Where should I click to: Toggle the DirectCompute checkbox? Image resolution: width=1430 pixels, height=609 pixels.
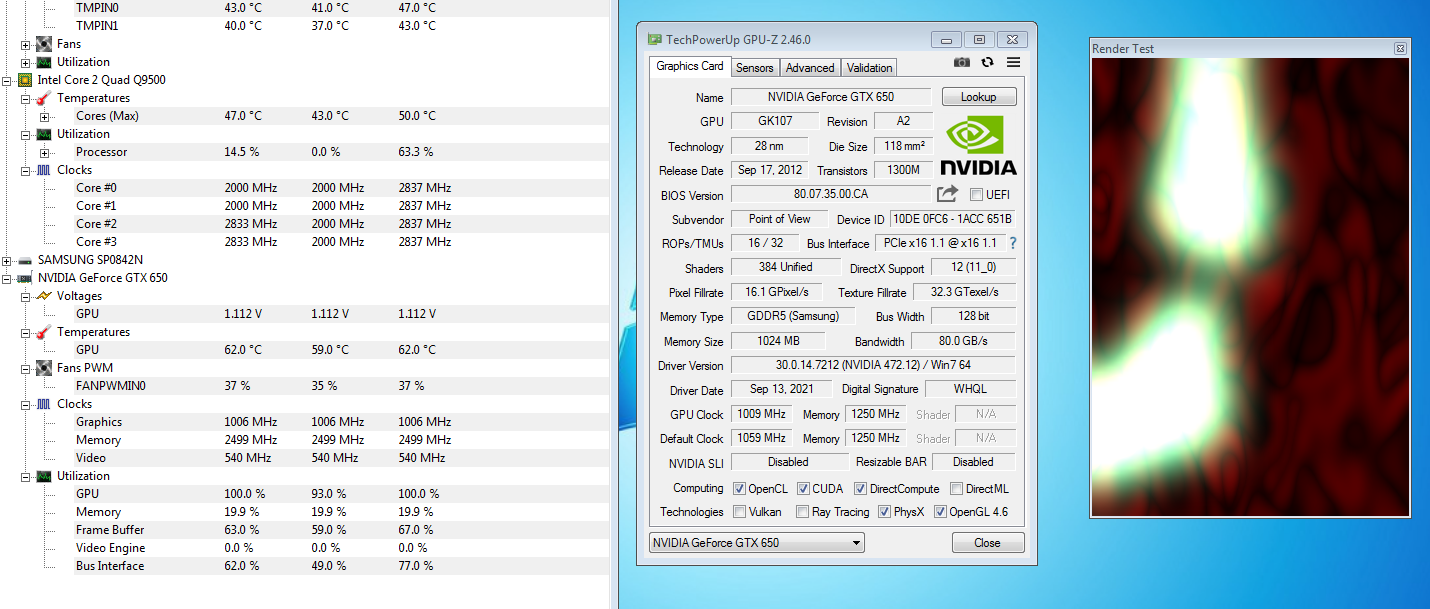click(x=860, y=489)
